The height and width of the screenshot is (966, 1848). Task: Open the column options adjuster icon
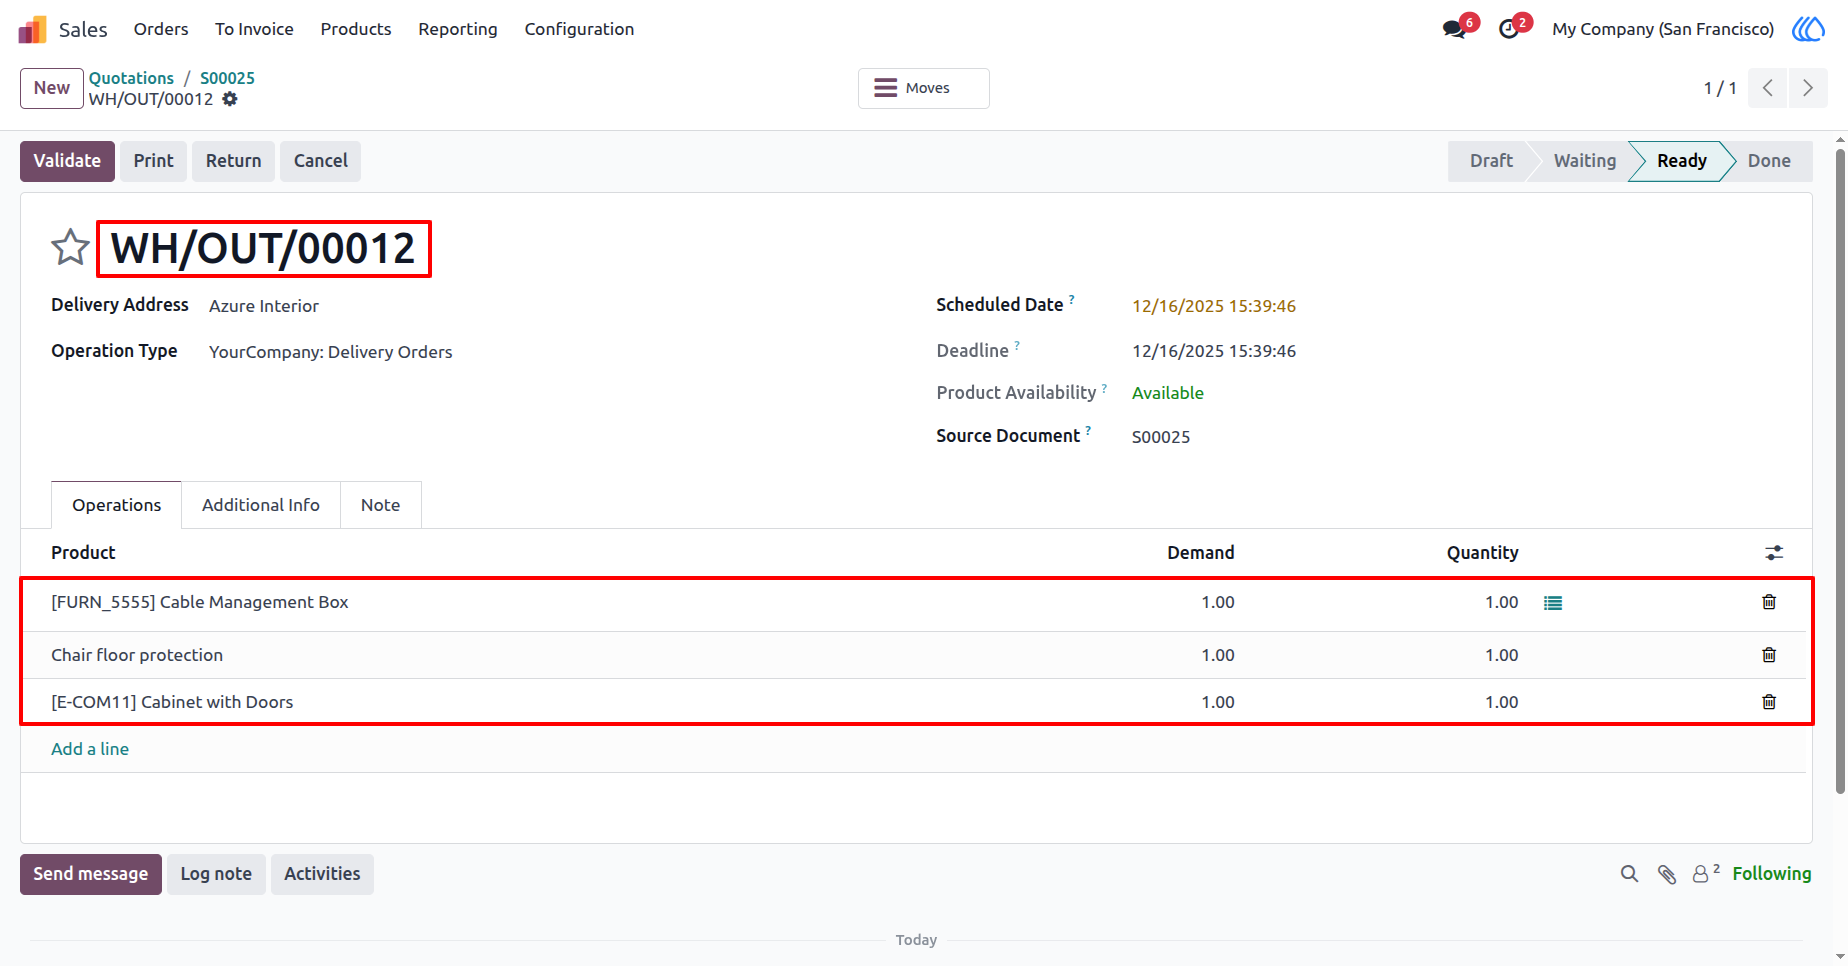point(1774,553)
